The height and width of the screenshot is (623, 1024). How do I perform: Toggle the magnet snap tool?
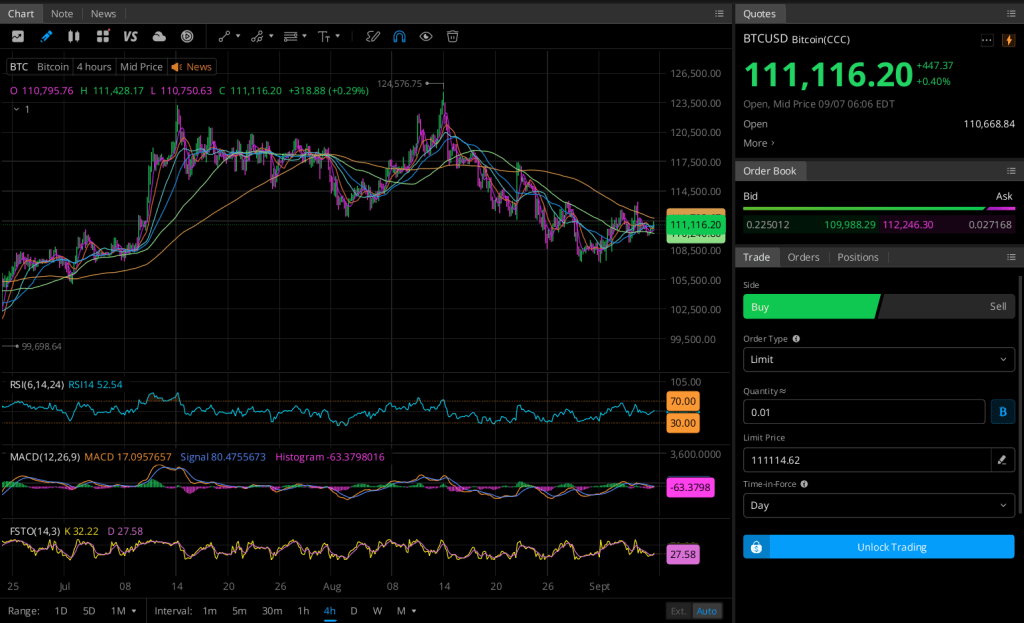click(399, 36)
